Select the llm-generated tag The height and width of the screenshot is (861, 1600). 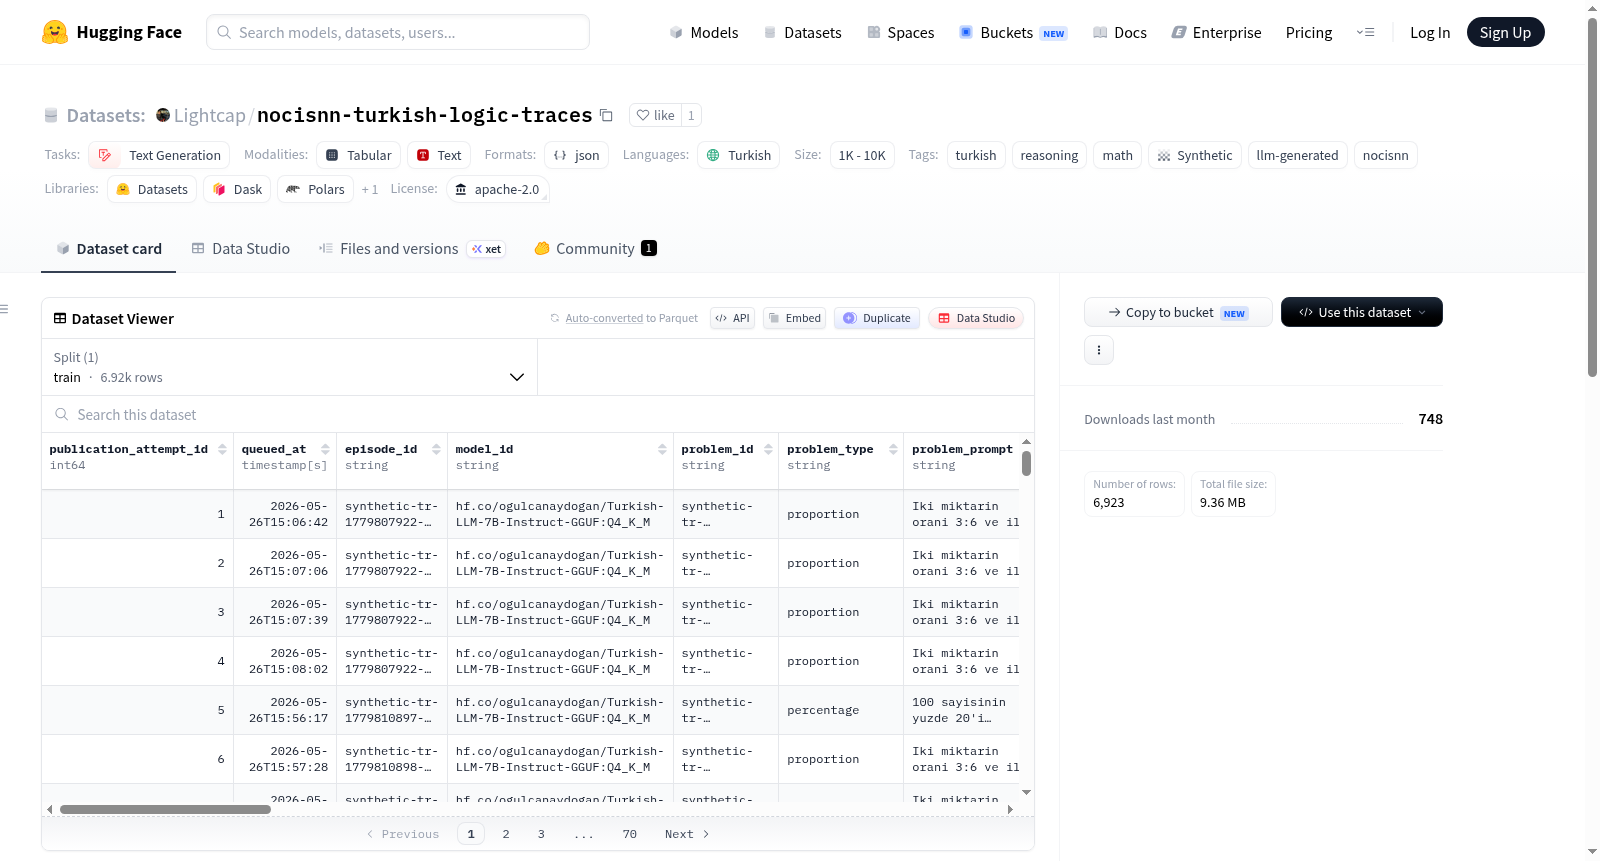[1297, 155]
